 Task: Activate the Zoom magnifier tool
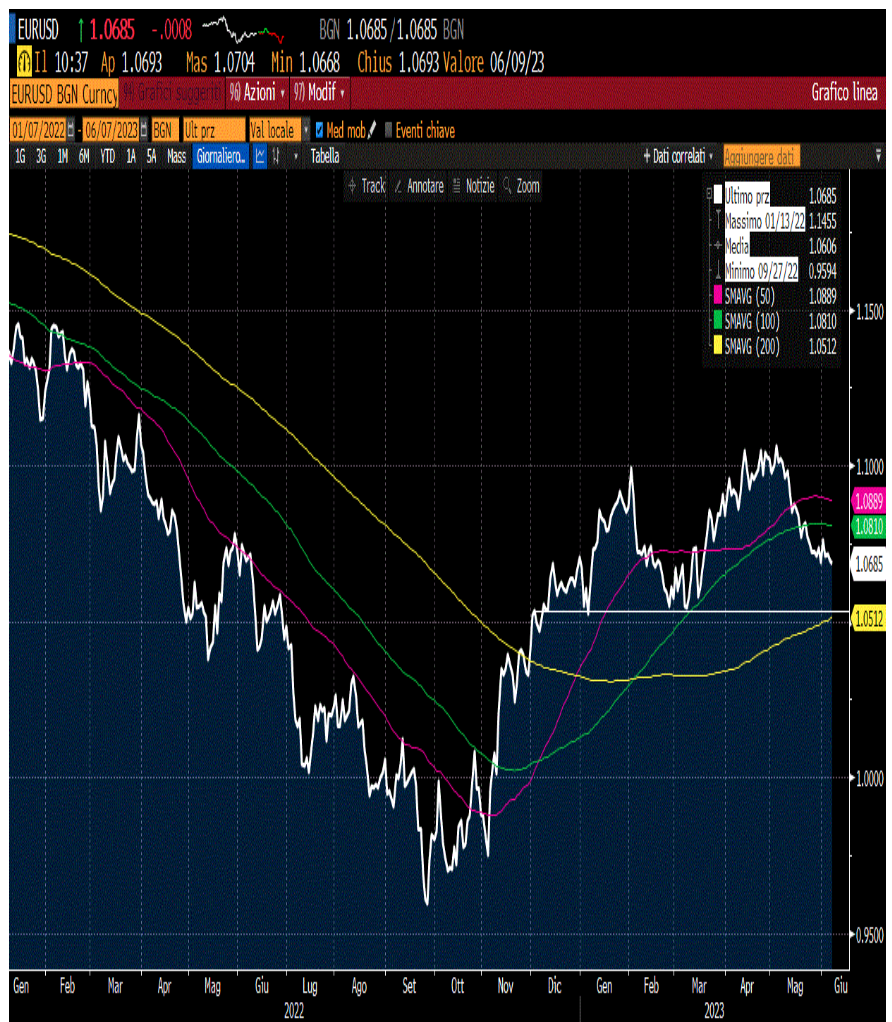(x=521, y=186)
